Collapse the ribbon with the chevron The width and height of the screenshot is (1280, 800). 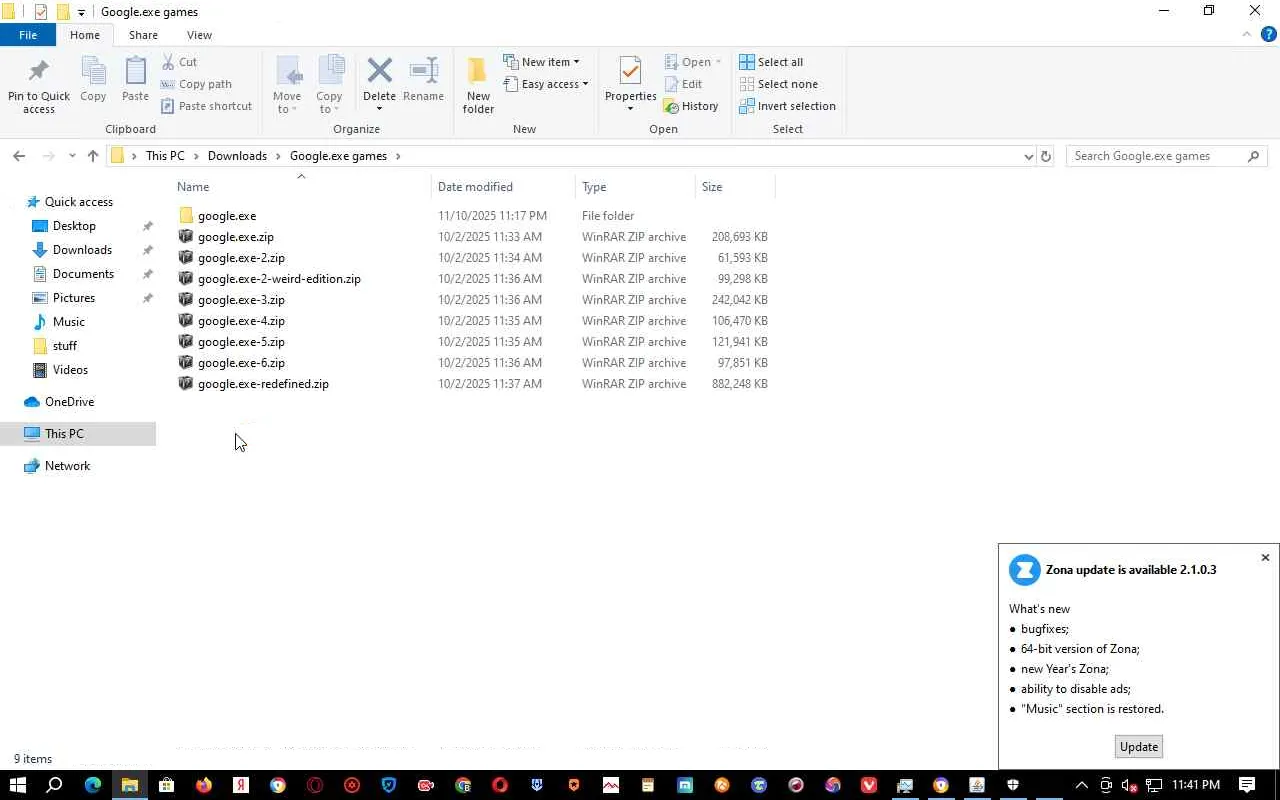tap(1247, 34)
